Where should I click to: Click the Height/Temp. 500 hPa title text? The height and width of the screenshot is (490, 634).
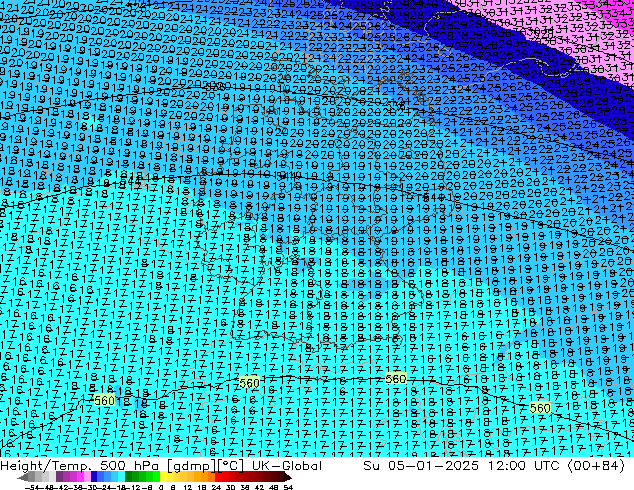point(80,466)
